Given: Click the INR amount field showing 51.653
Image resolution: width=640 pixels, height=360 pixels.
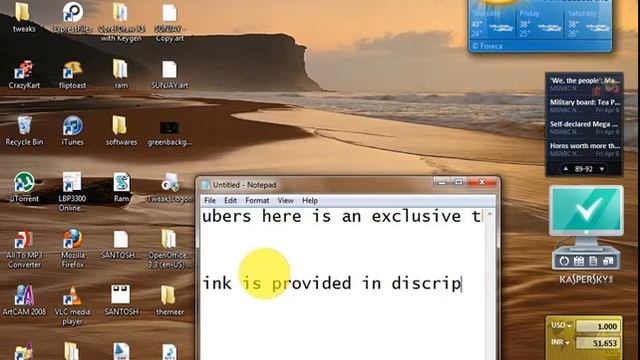Looking at the screenshot, I should coord(598,343).
